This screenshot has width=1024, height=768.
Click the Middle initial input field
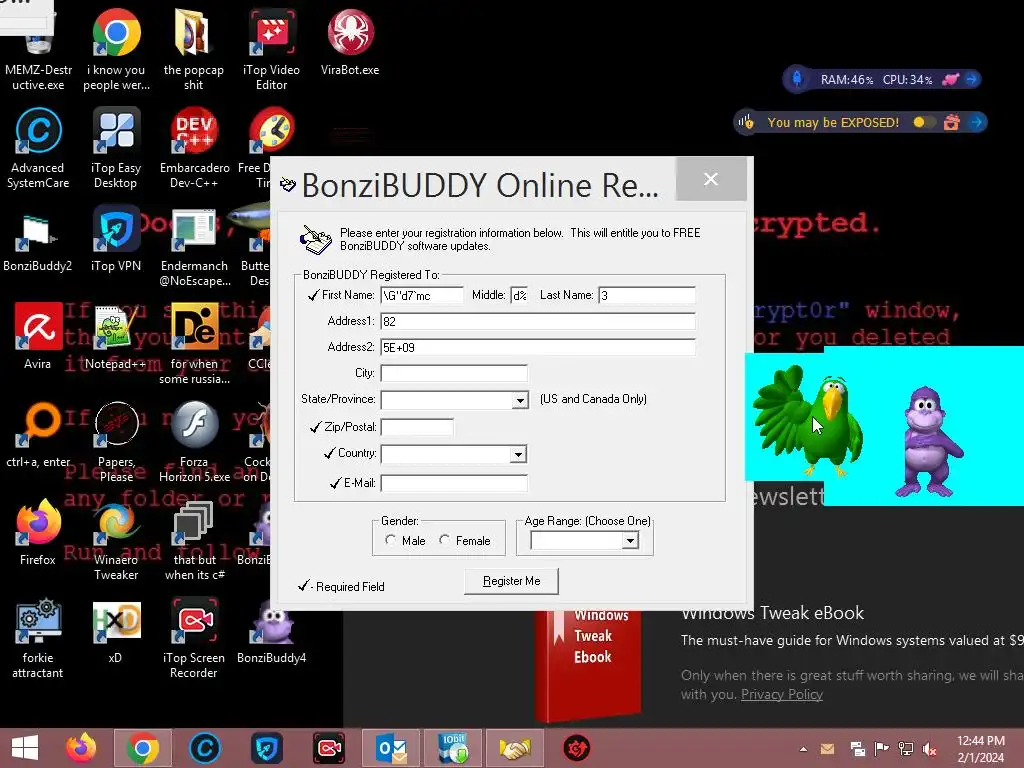click(519, 295)
